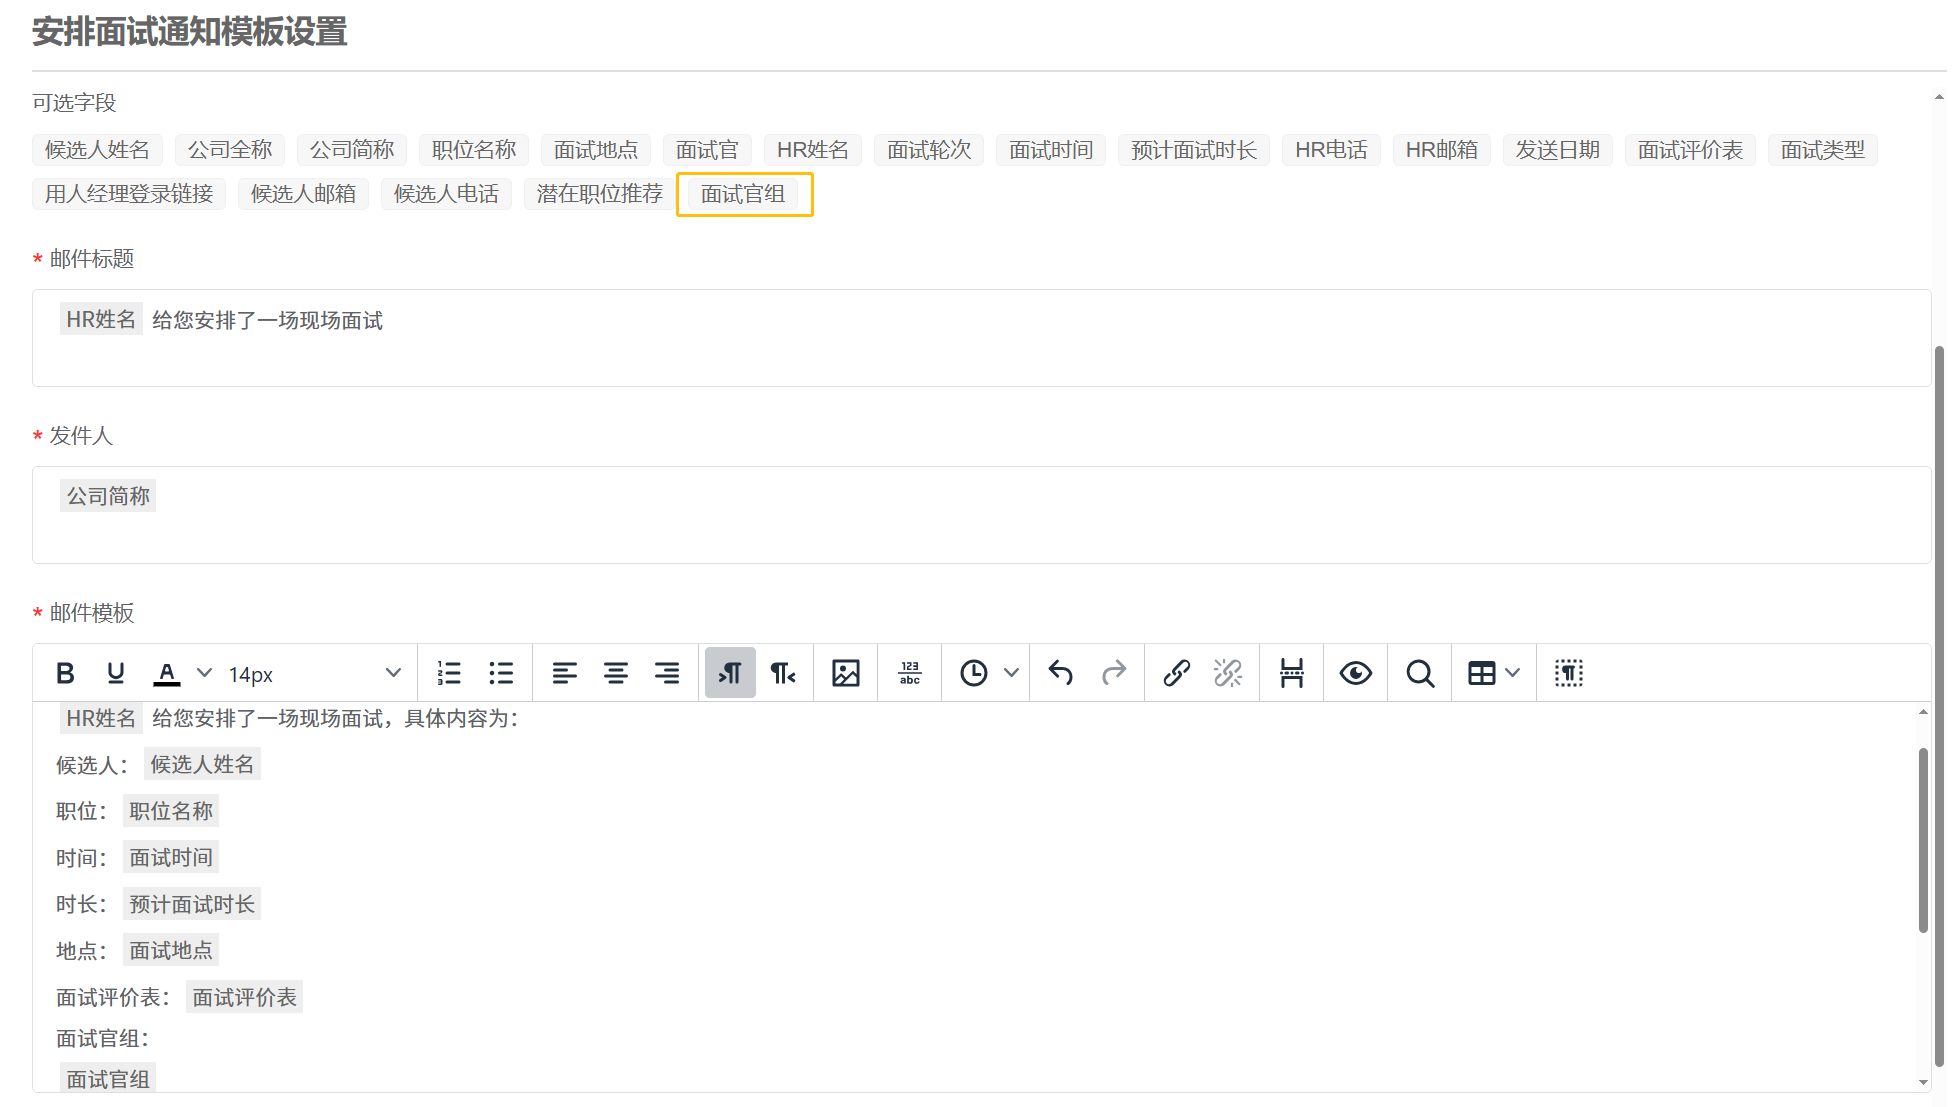This screenshot has width=1953, height=1107.
Task: Click the font color A swatch
Action: tap(166, 673)
